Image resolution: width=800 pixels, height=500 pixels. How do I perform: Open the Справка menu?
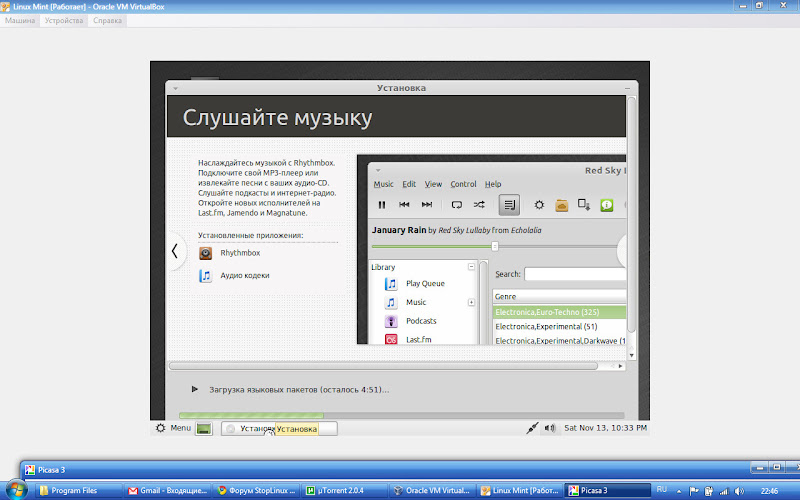107,20
